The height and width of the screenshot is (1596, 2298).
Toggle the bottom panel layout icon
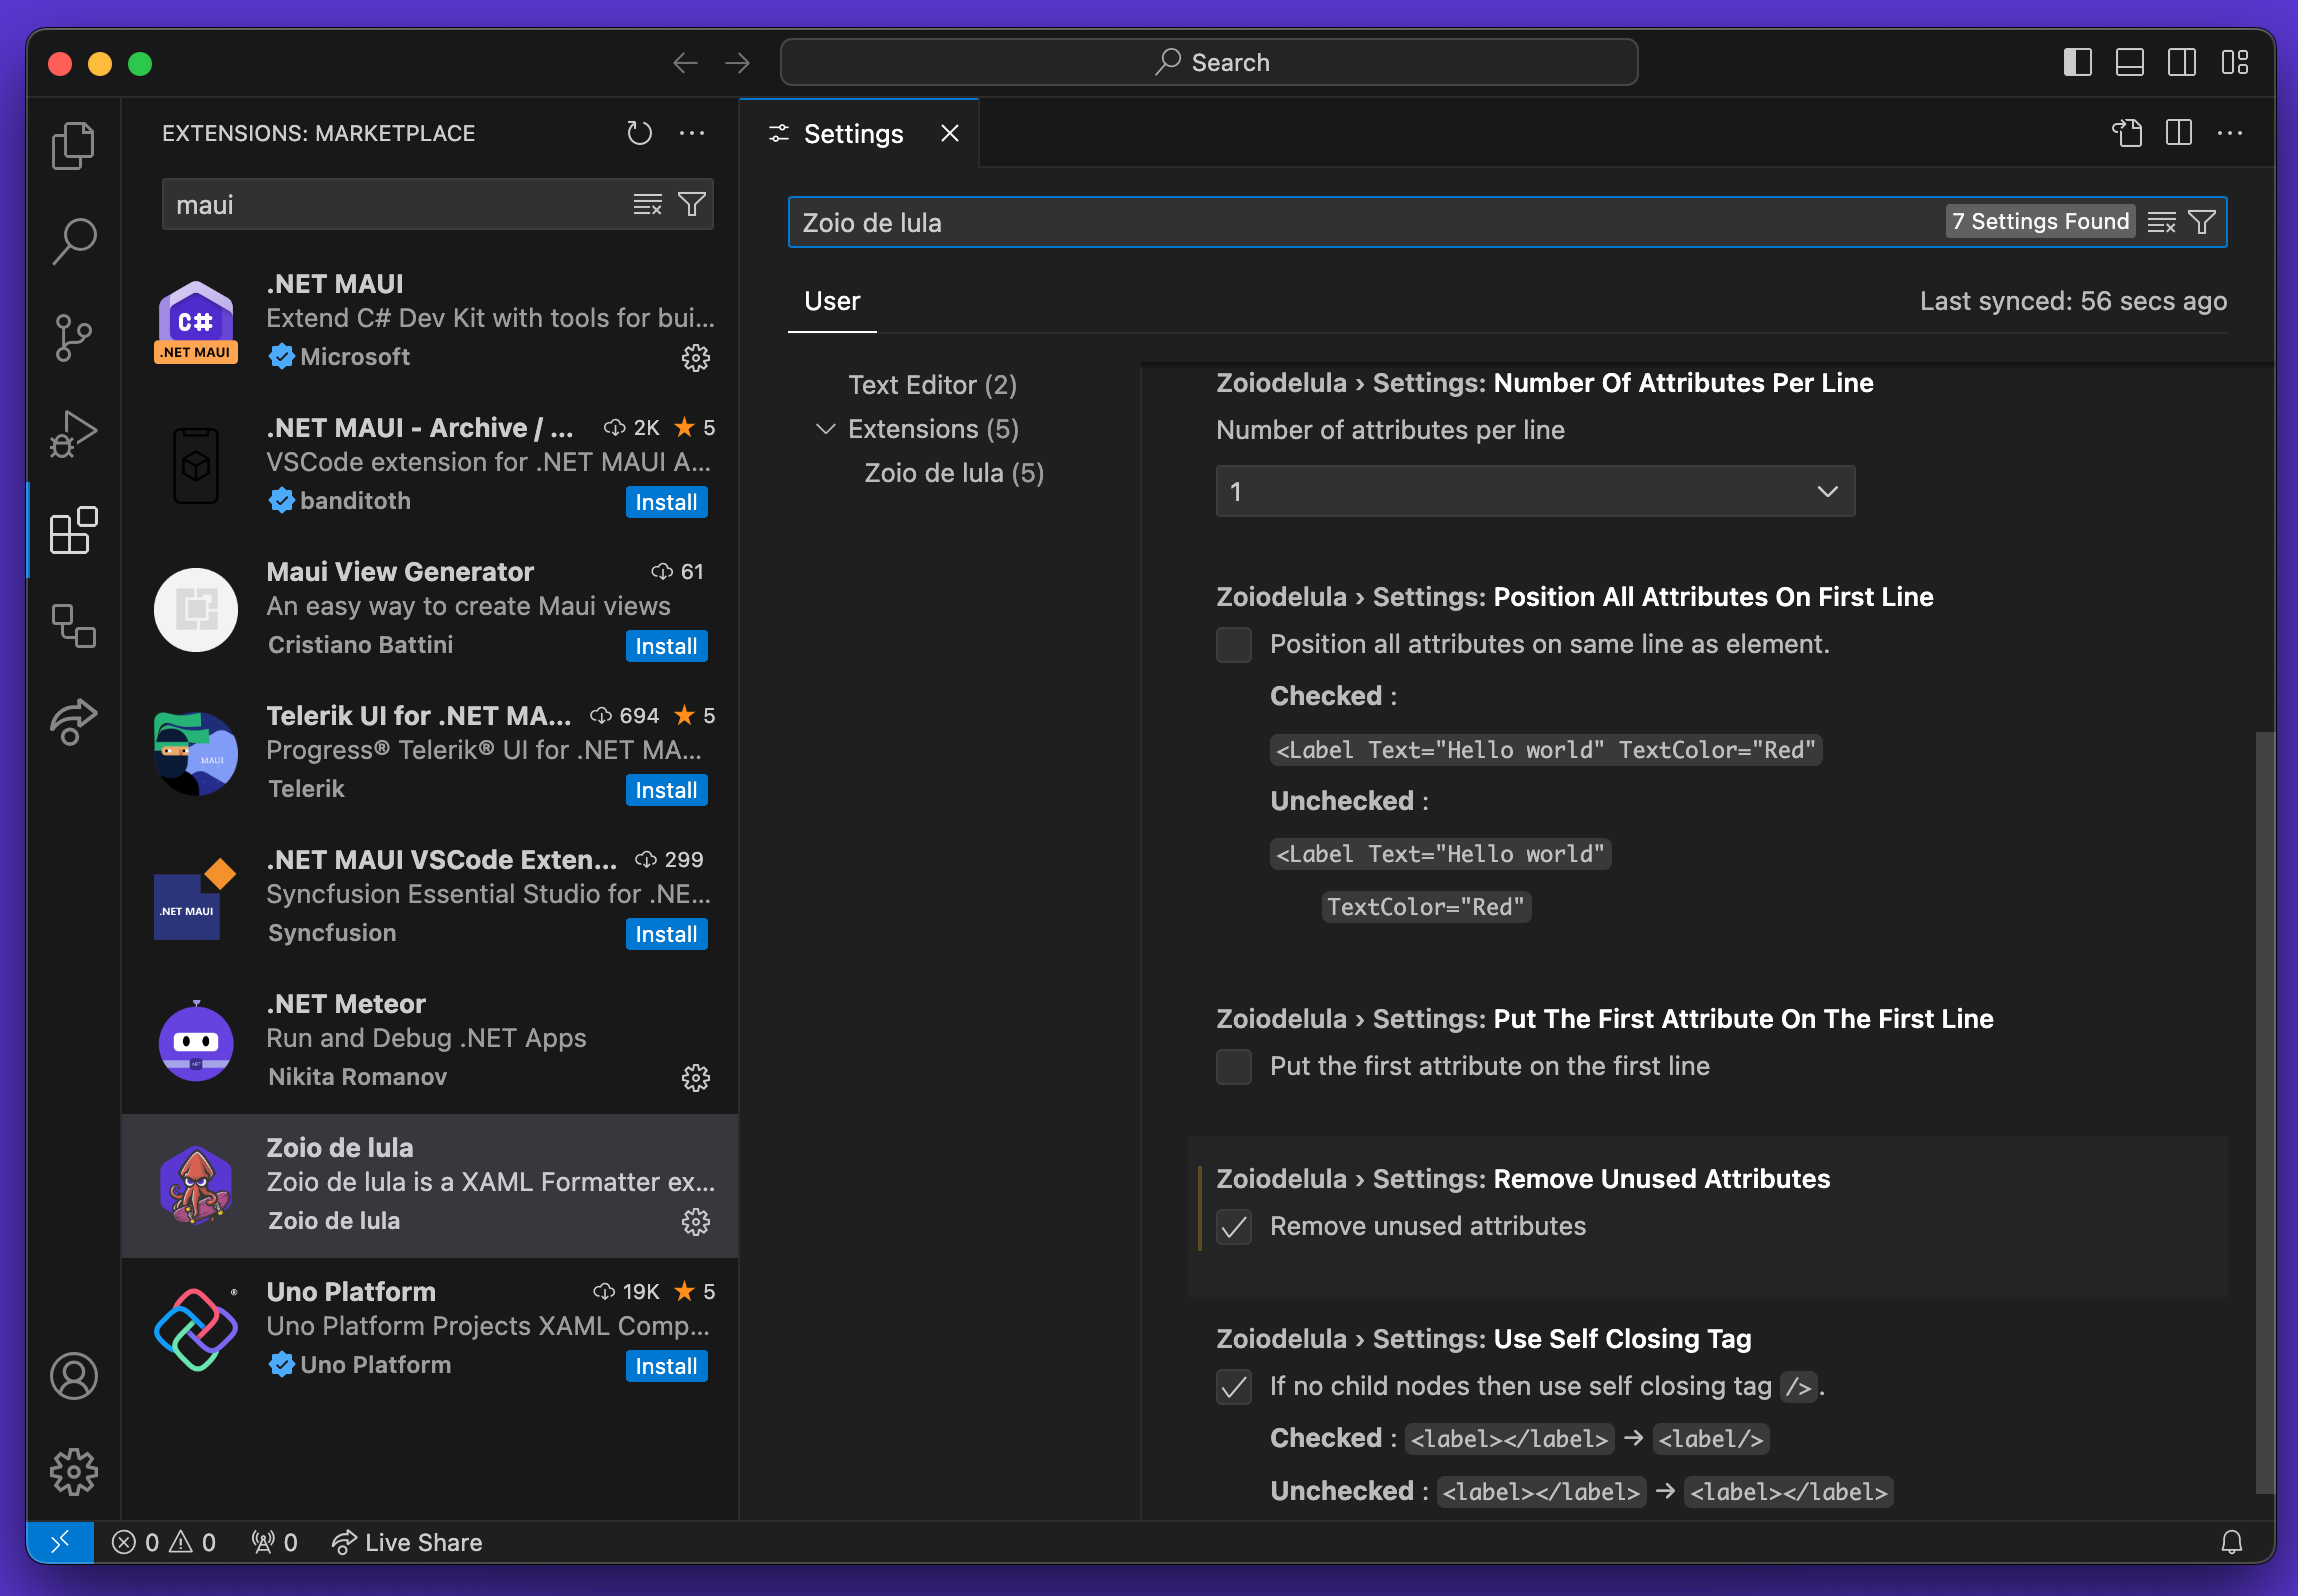tap(2129, 62)
